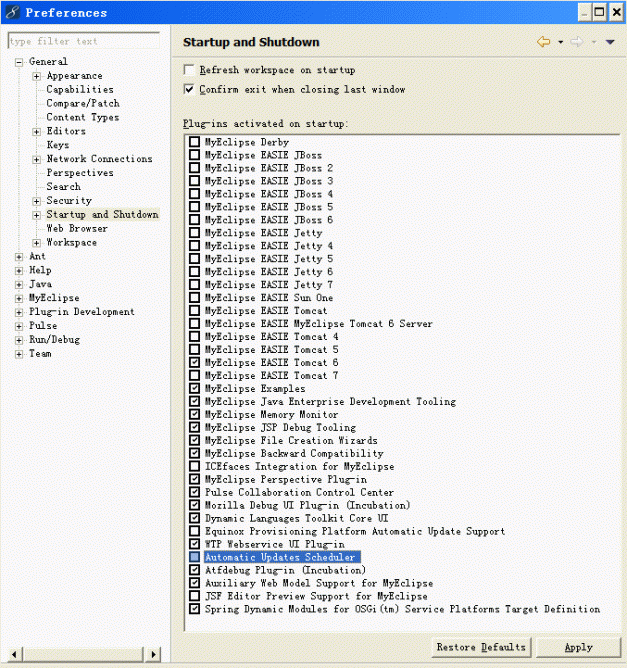Click the Apply button
This screenshot has width=627, height=668.
(x=578, y=648)
